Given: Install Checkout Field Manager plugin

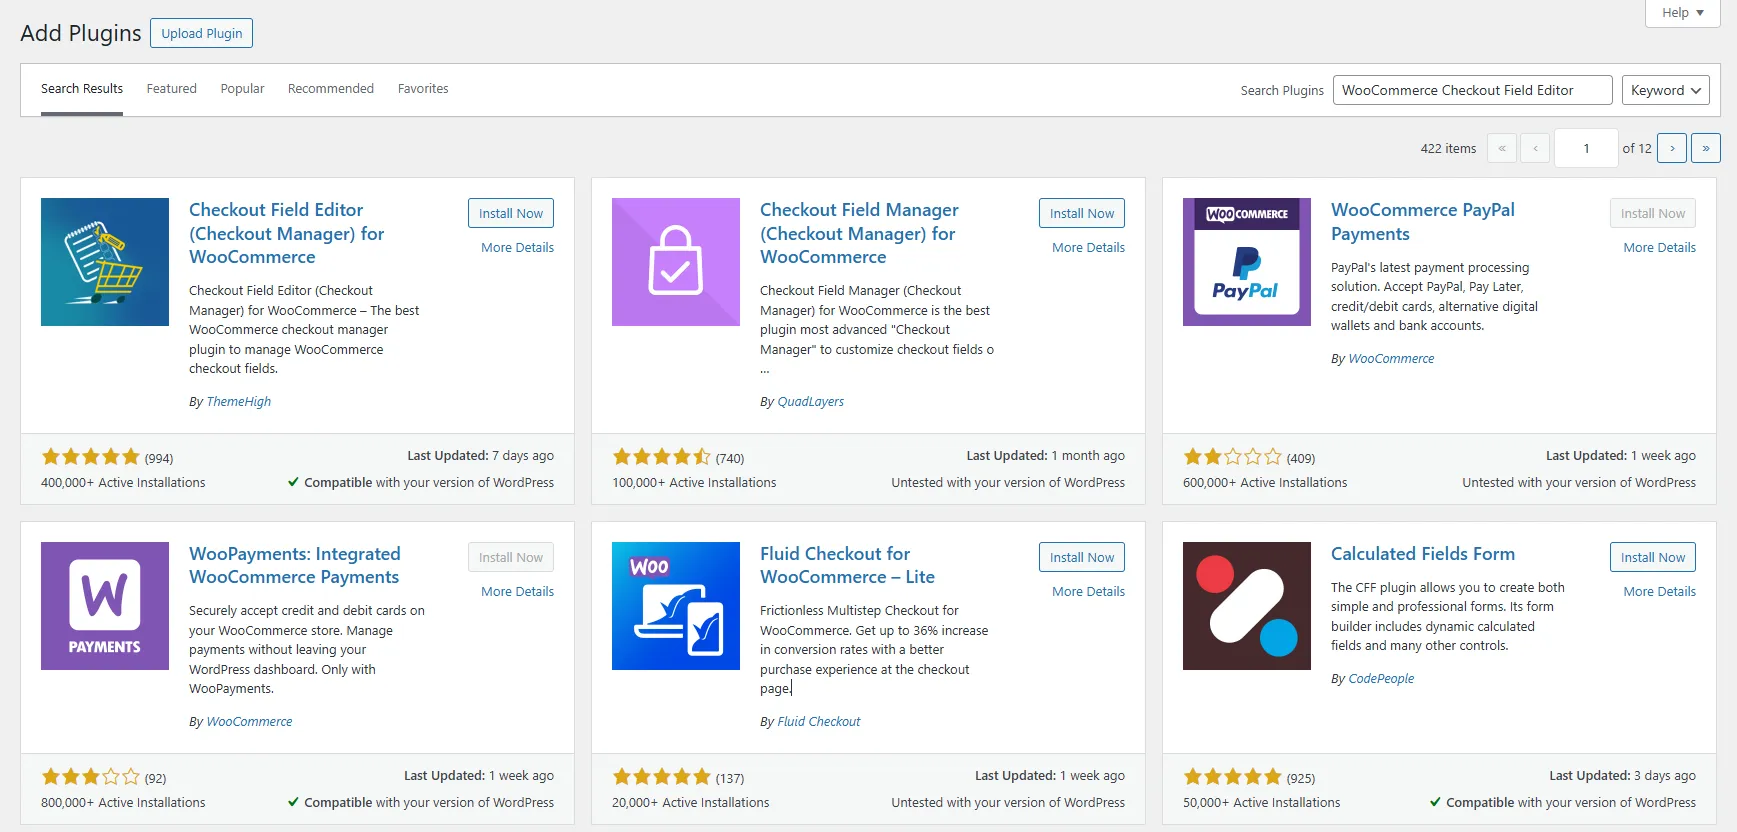Looking at the screenshot, I should 1082,213.
